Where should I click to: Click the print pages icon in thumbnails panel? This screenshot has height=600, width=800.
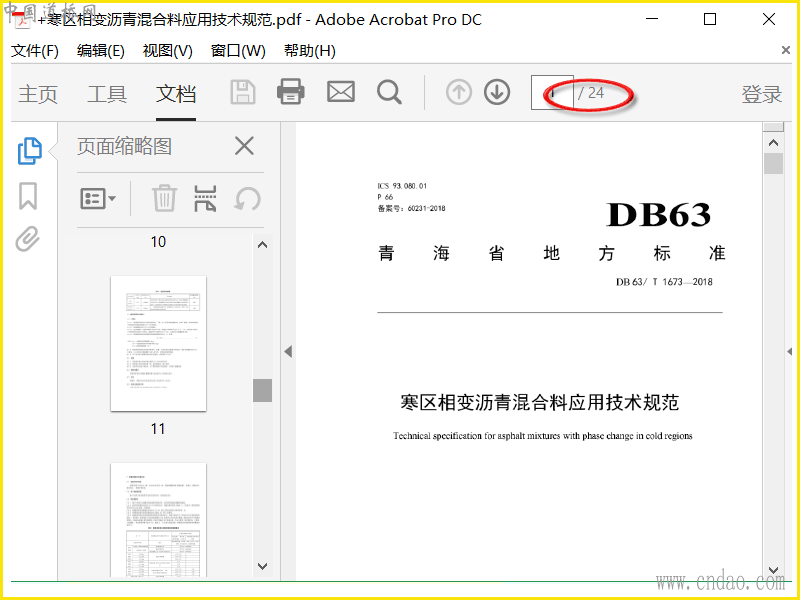tap(205, 198)
